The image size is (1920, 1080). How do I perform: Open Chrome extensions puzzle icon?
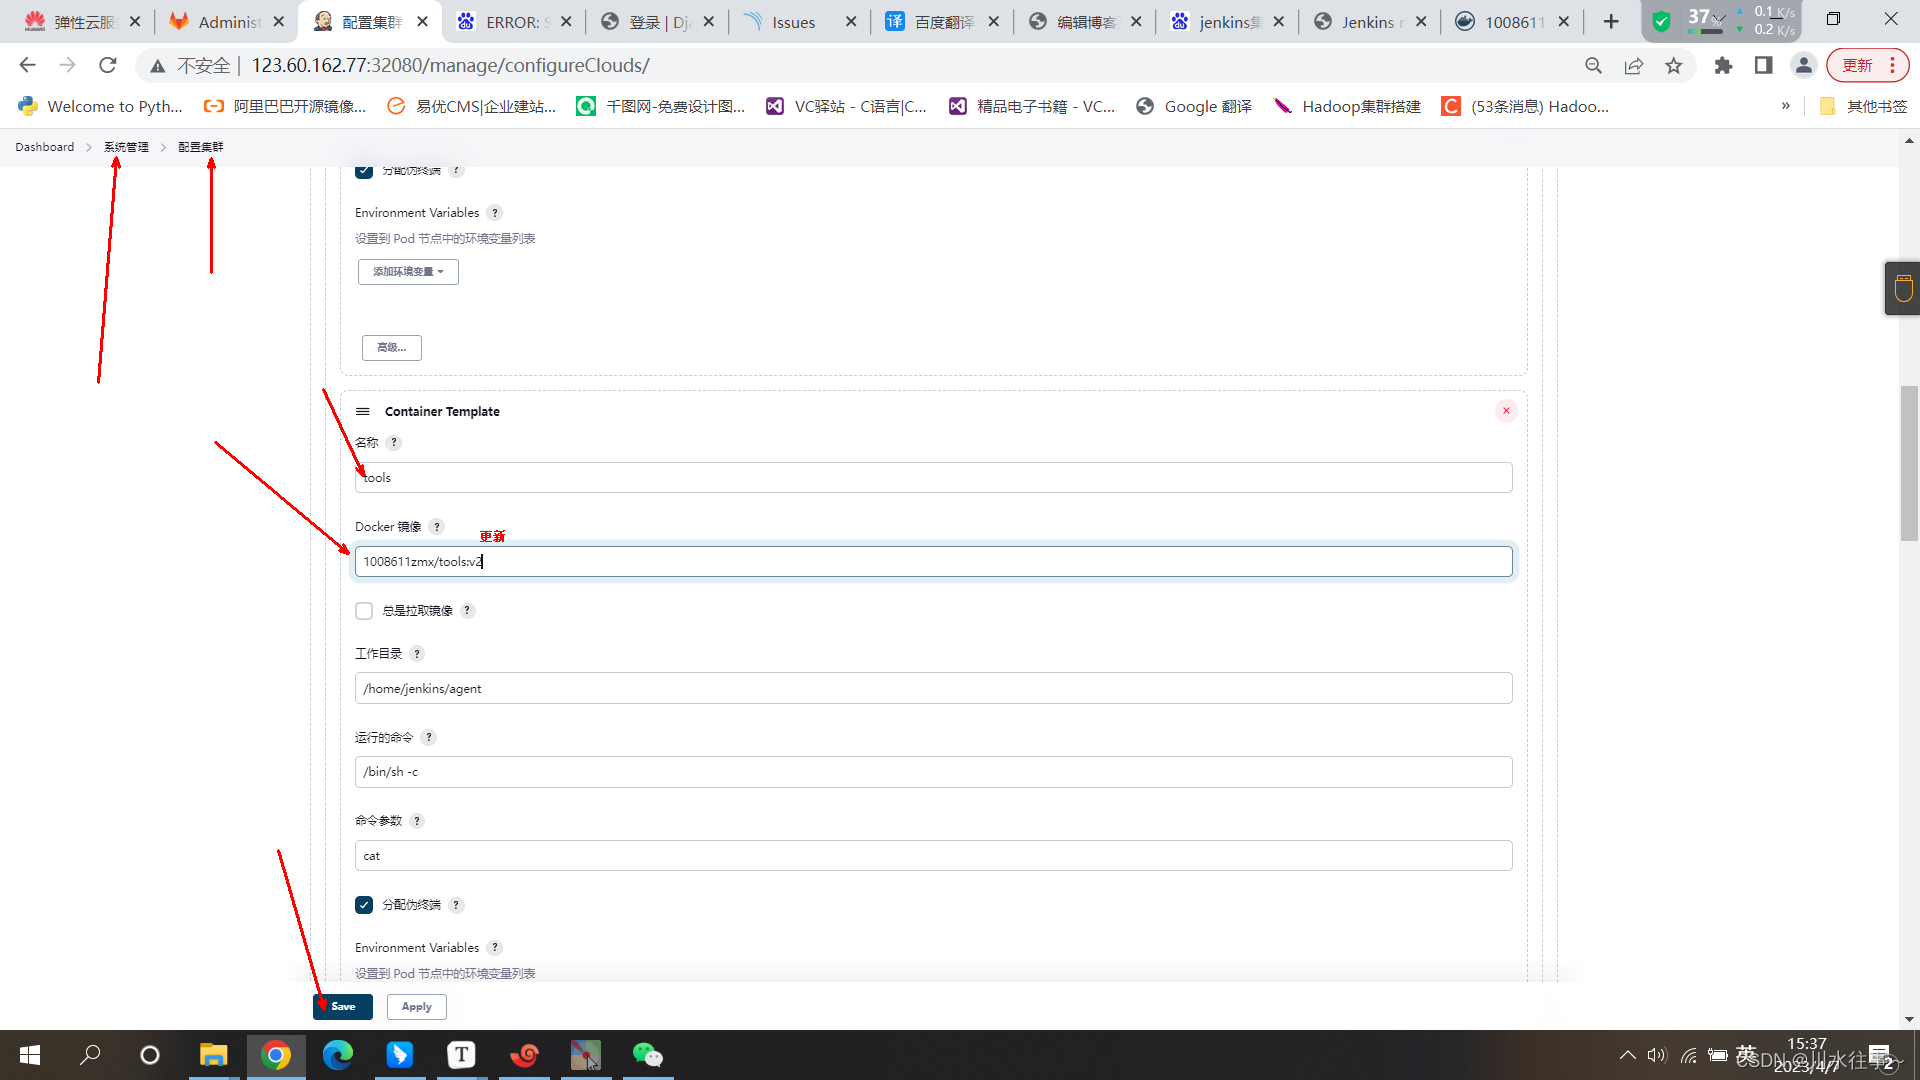1723,66
